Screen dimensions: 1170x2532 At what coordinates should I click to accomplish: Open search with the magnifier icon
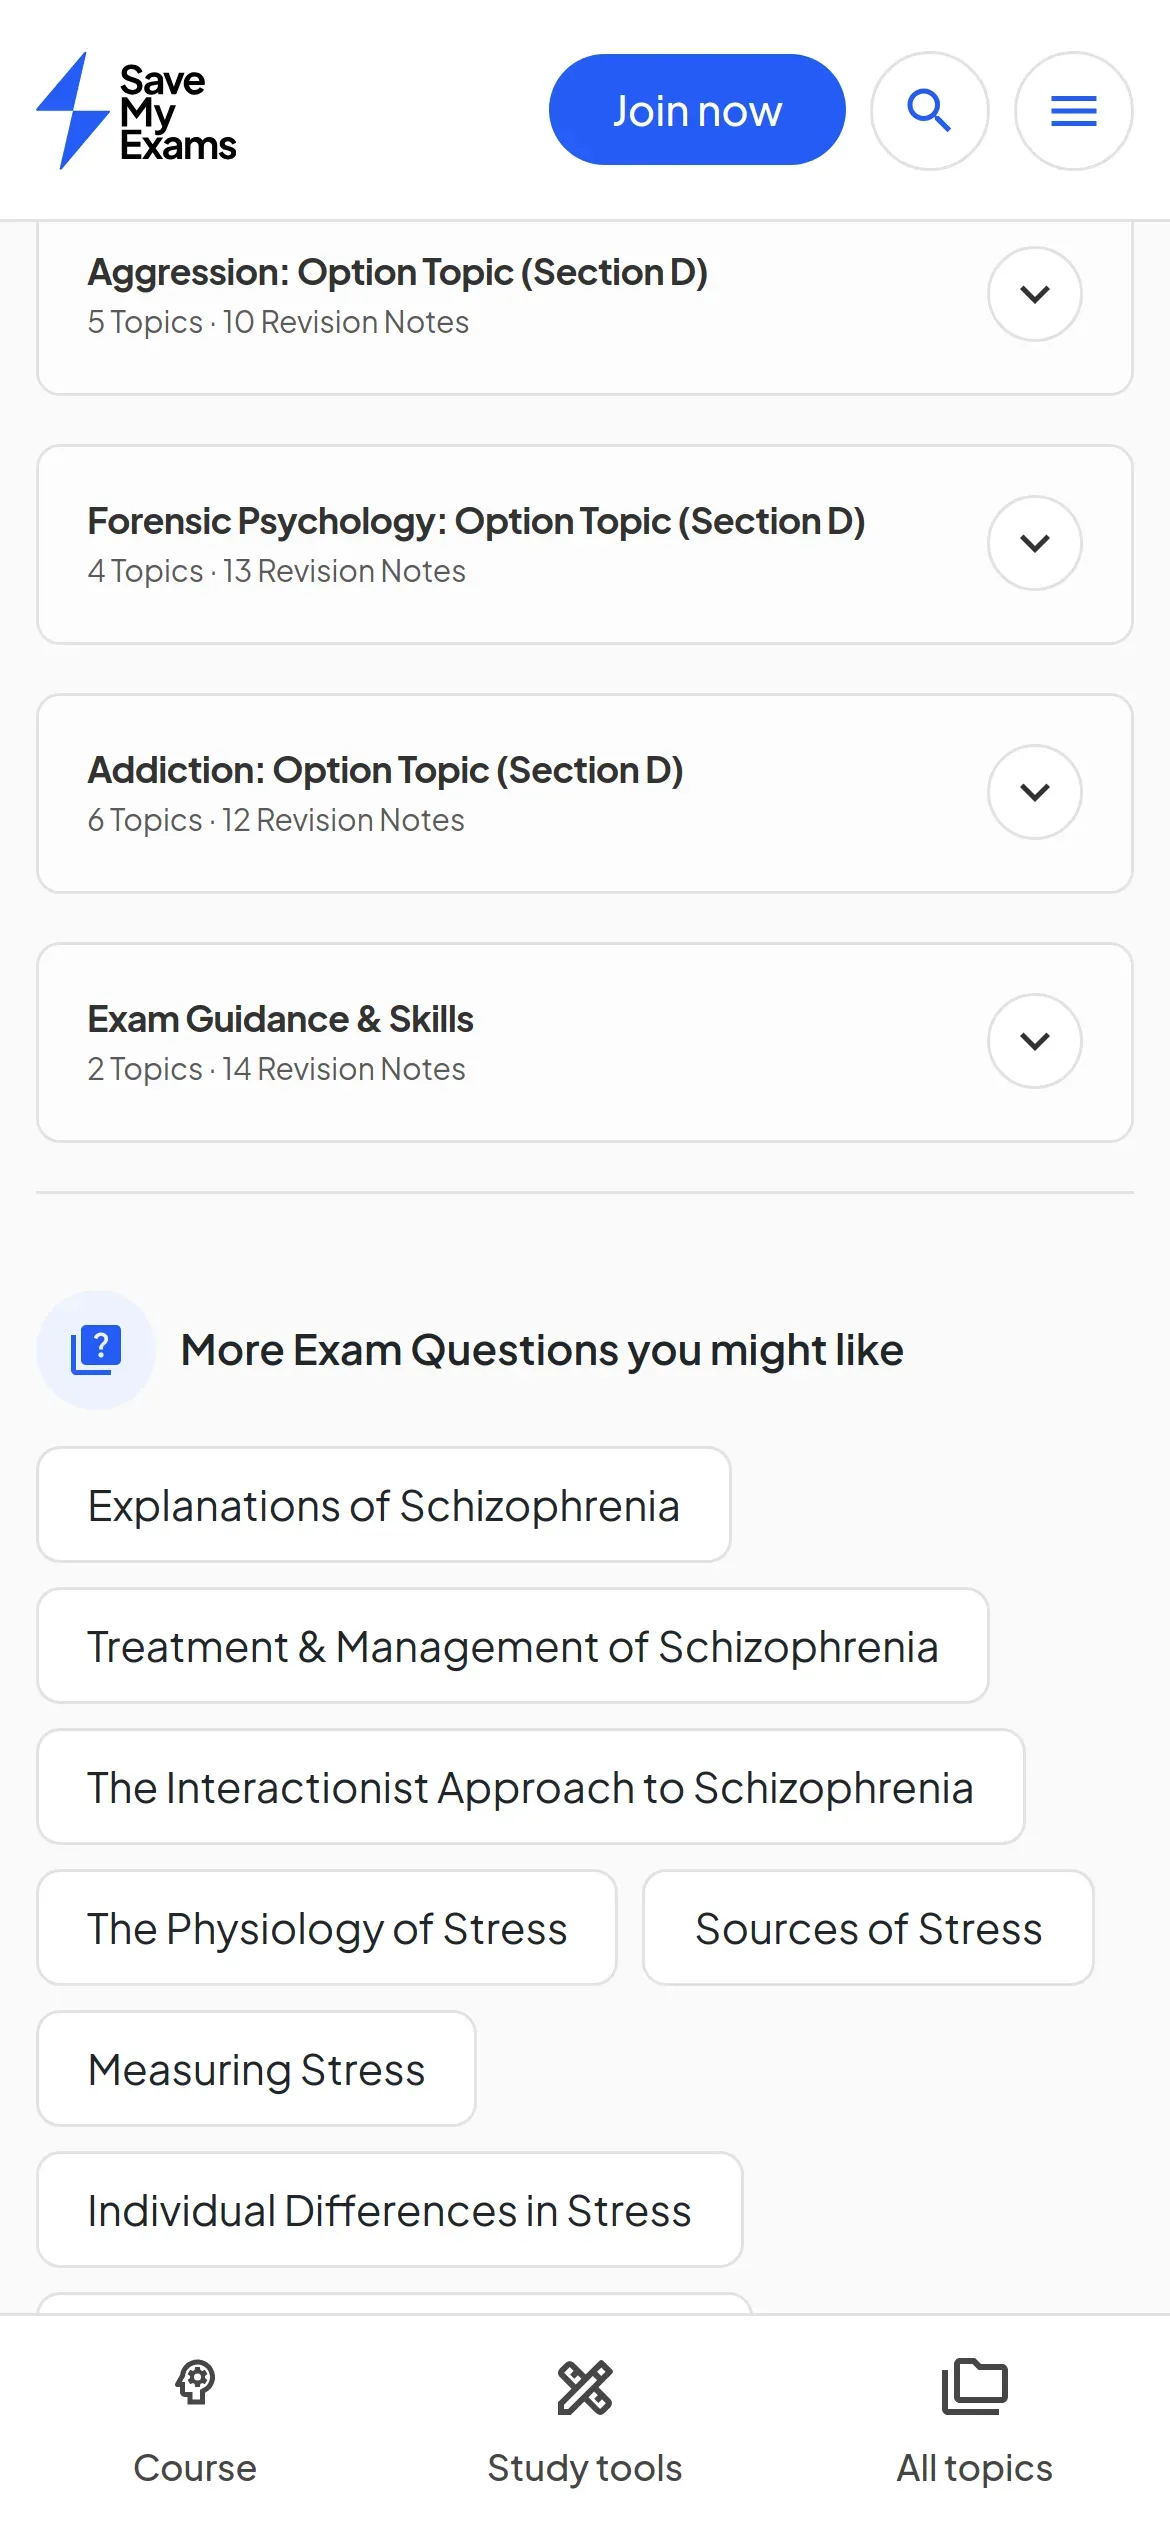(929, 111)
